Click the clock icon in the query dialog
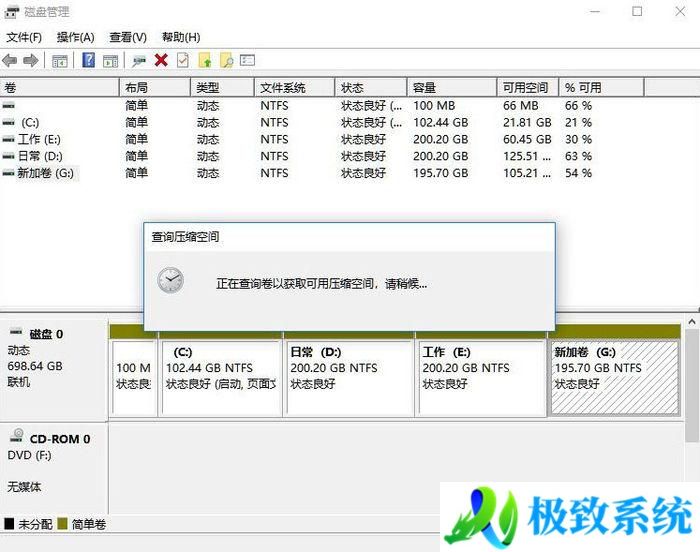The width and height of the screenshot is (700, 552). click(x=170, y=280)
